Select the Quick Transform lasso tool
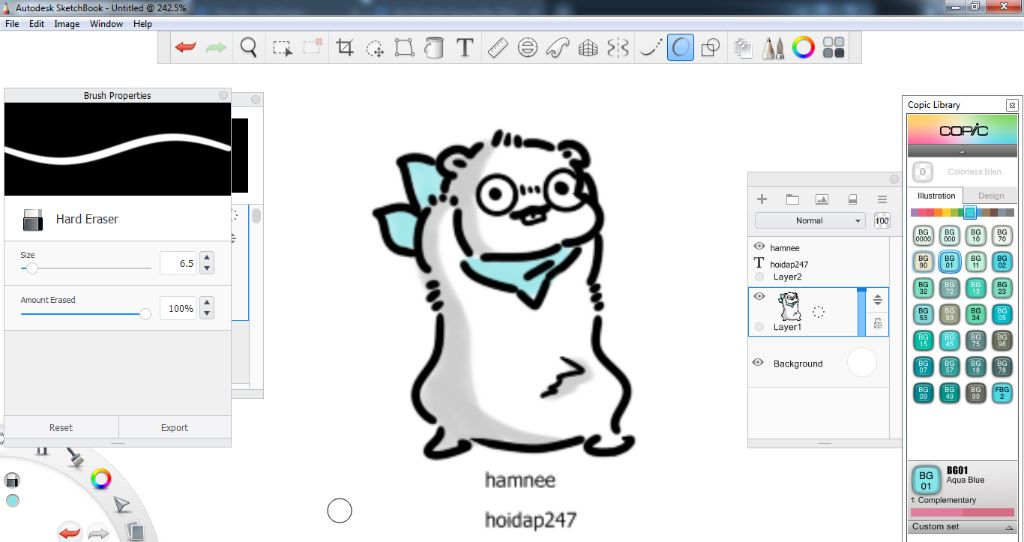Image resolution: width=1024 pixels, height=542 pixels. click(x=375, y=47)
